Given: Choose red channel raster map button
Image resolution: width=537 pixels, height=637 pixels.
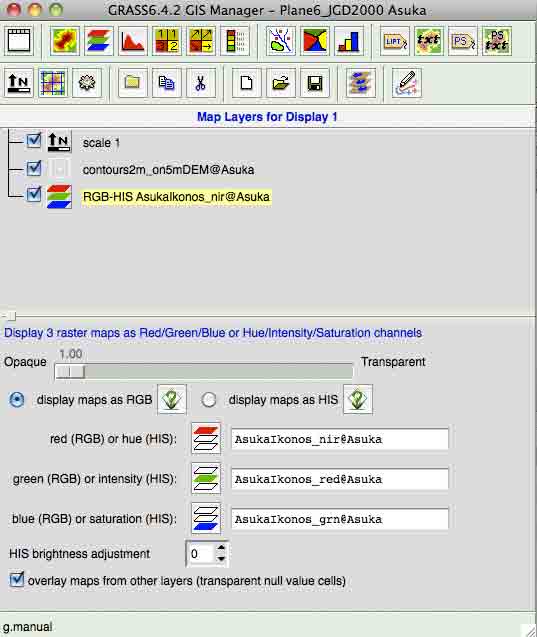Looking at the screenshot, I should click(x=206, y=438).
